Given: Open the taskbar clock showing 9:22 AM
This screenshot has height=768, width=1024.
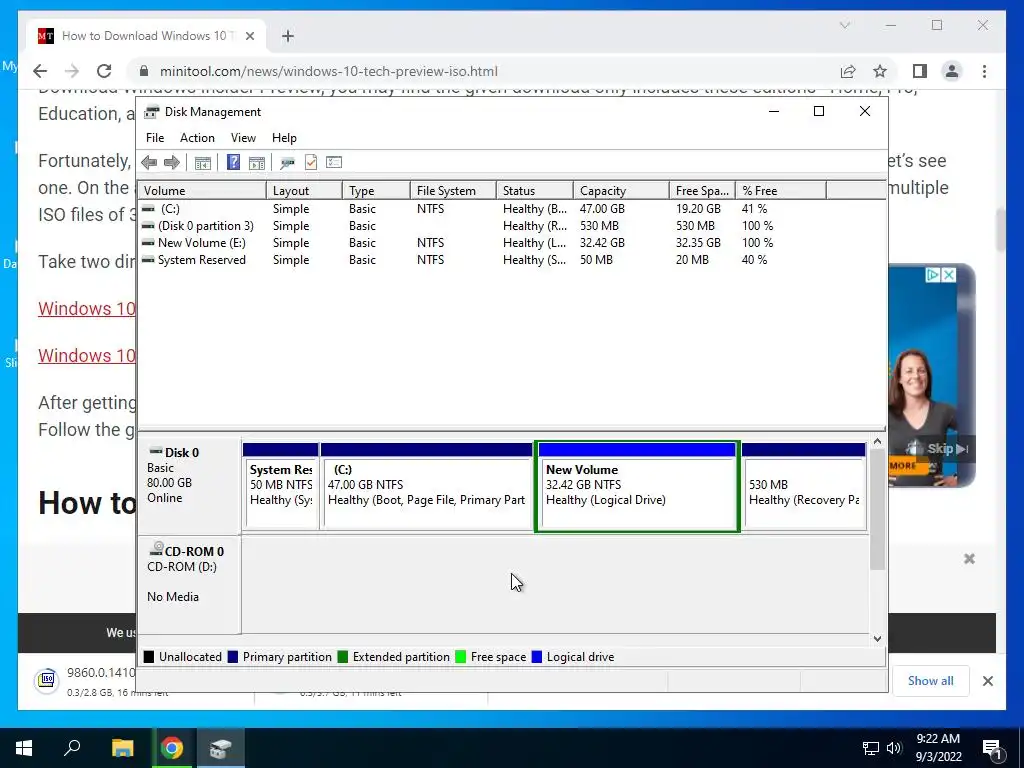Looking at the screenshot, I should tap(938, 748).
